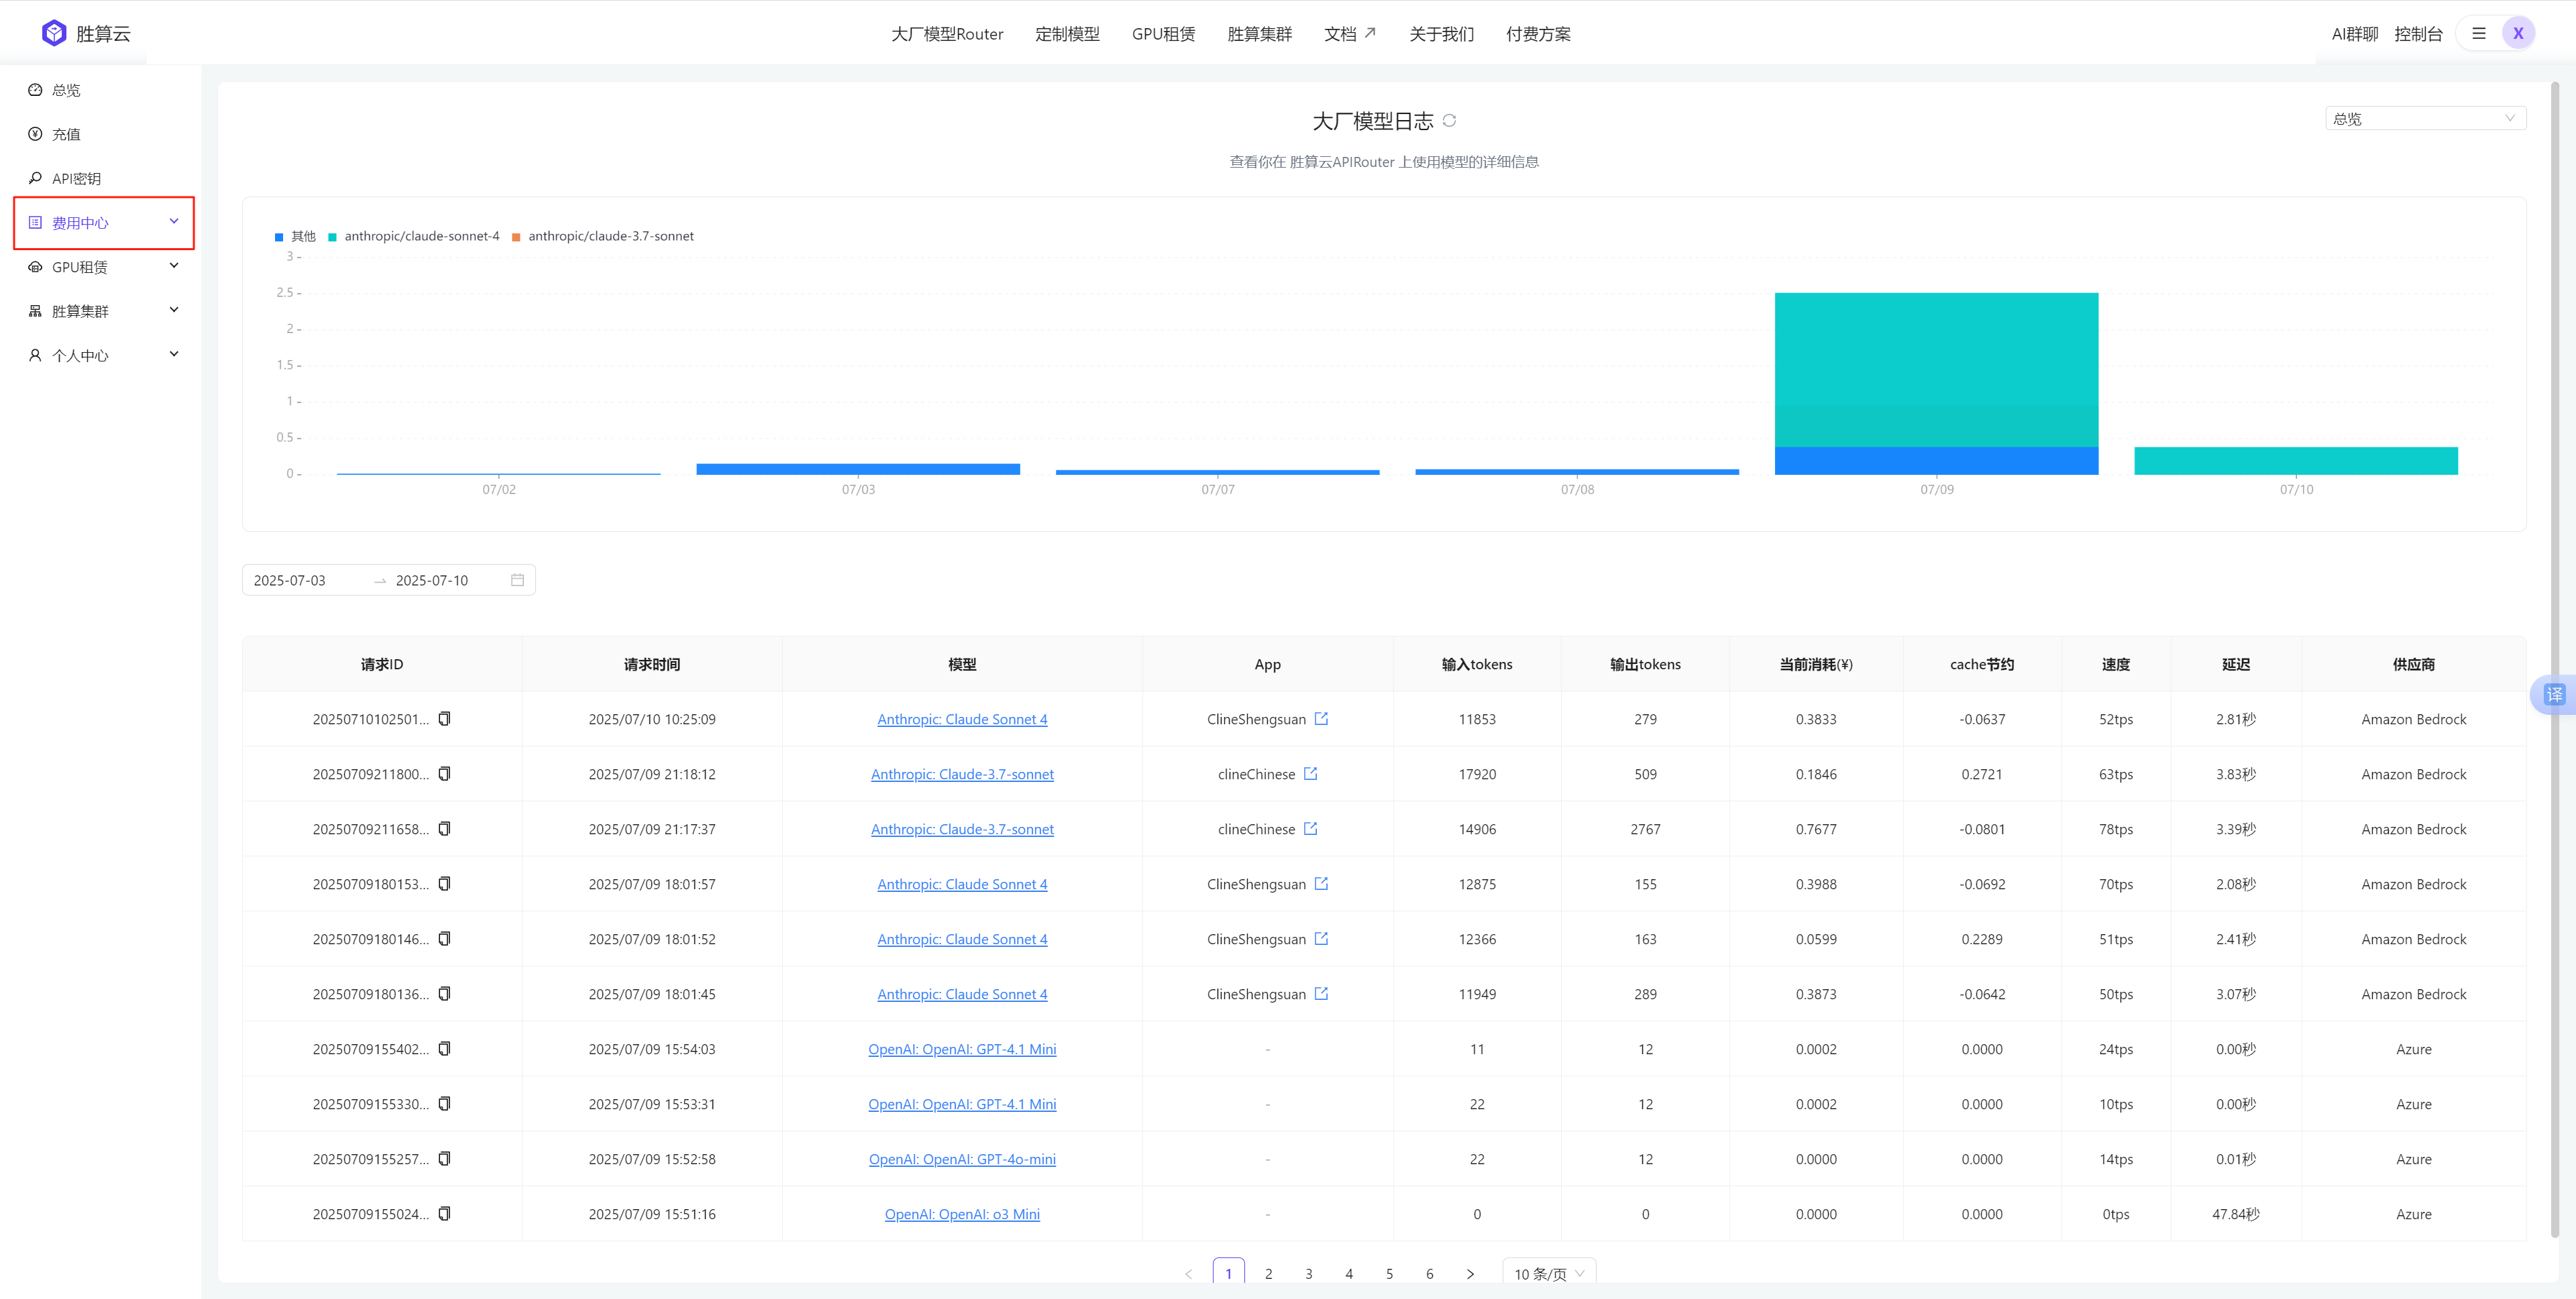Toggle anthropic/claude-3.7-sonnet legend series
Viewport: 2576px width, 1299px height.
click(x=602, y=236)
